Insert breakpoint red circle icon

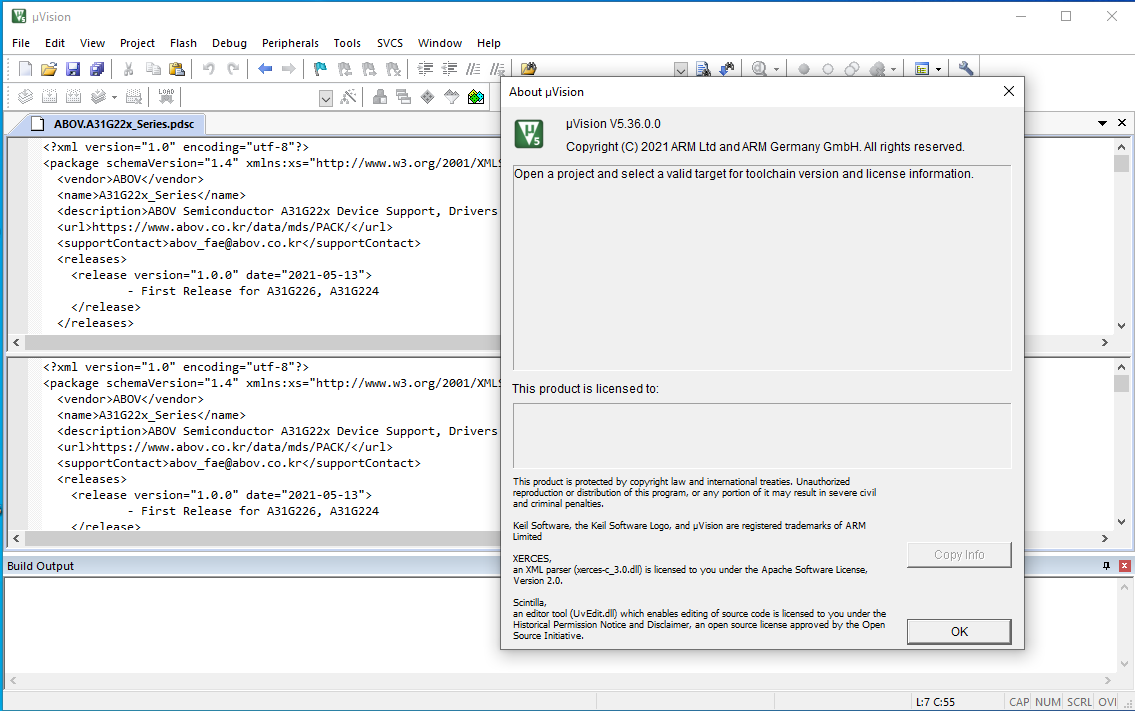[803, 69]
